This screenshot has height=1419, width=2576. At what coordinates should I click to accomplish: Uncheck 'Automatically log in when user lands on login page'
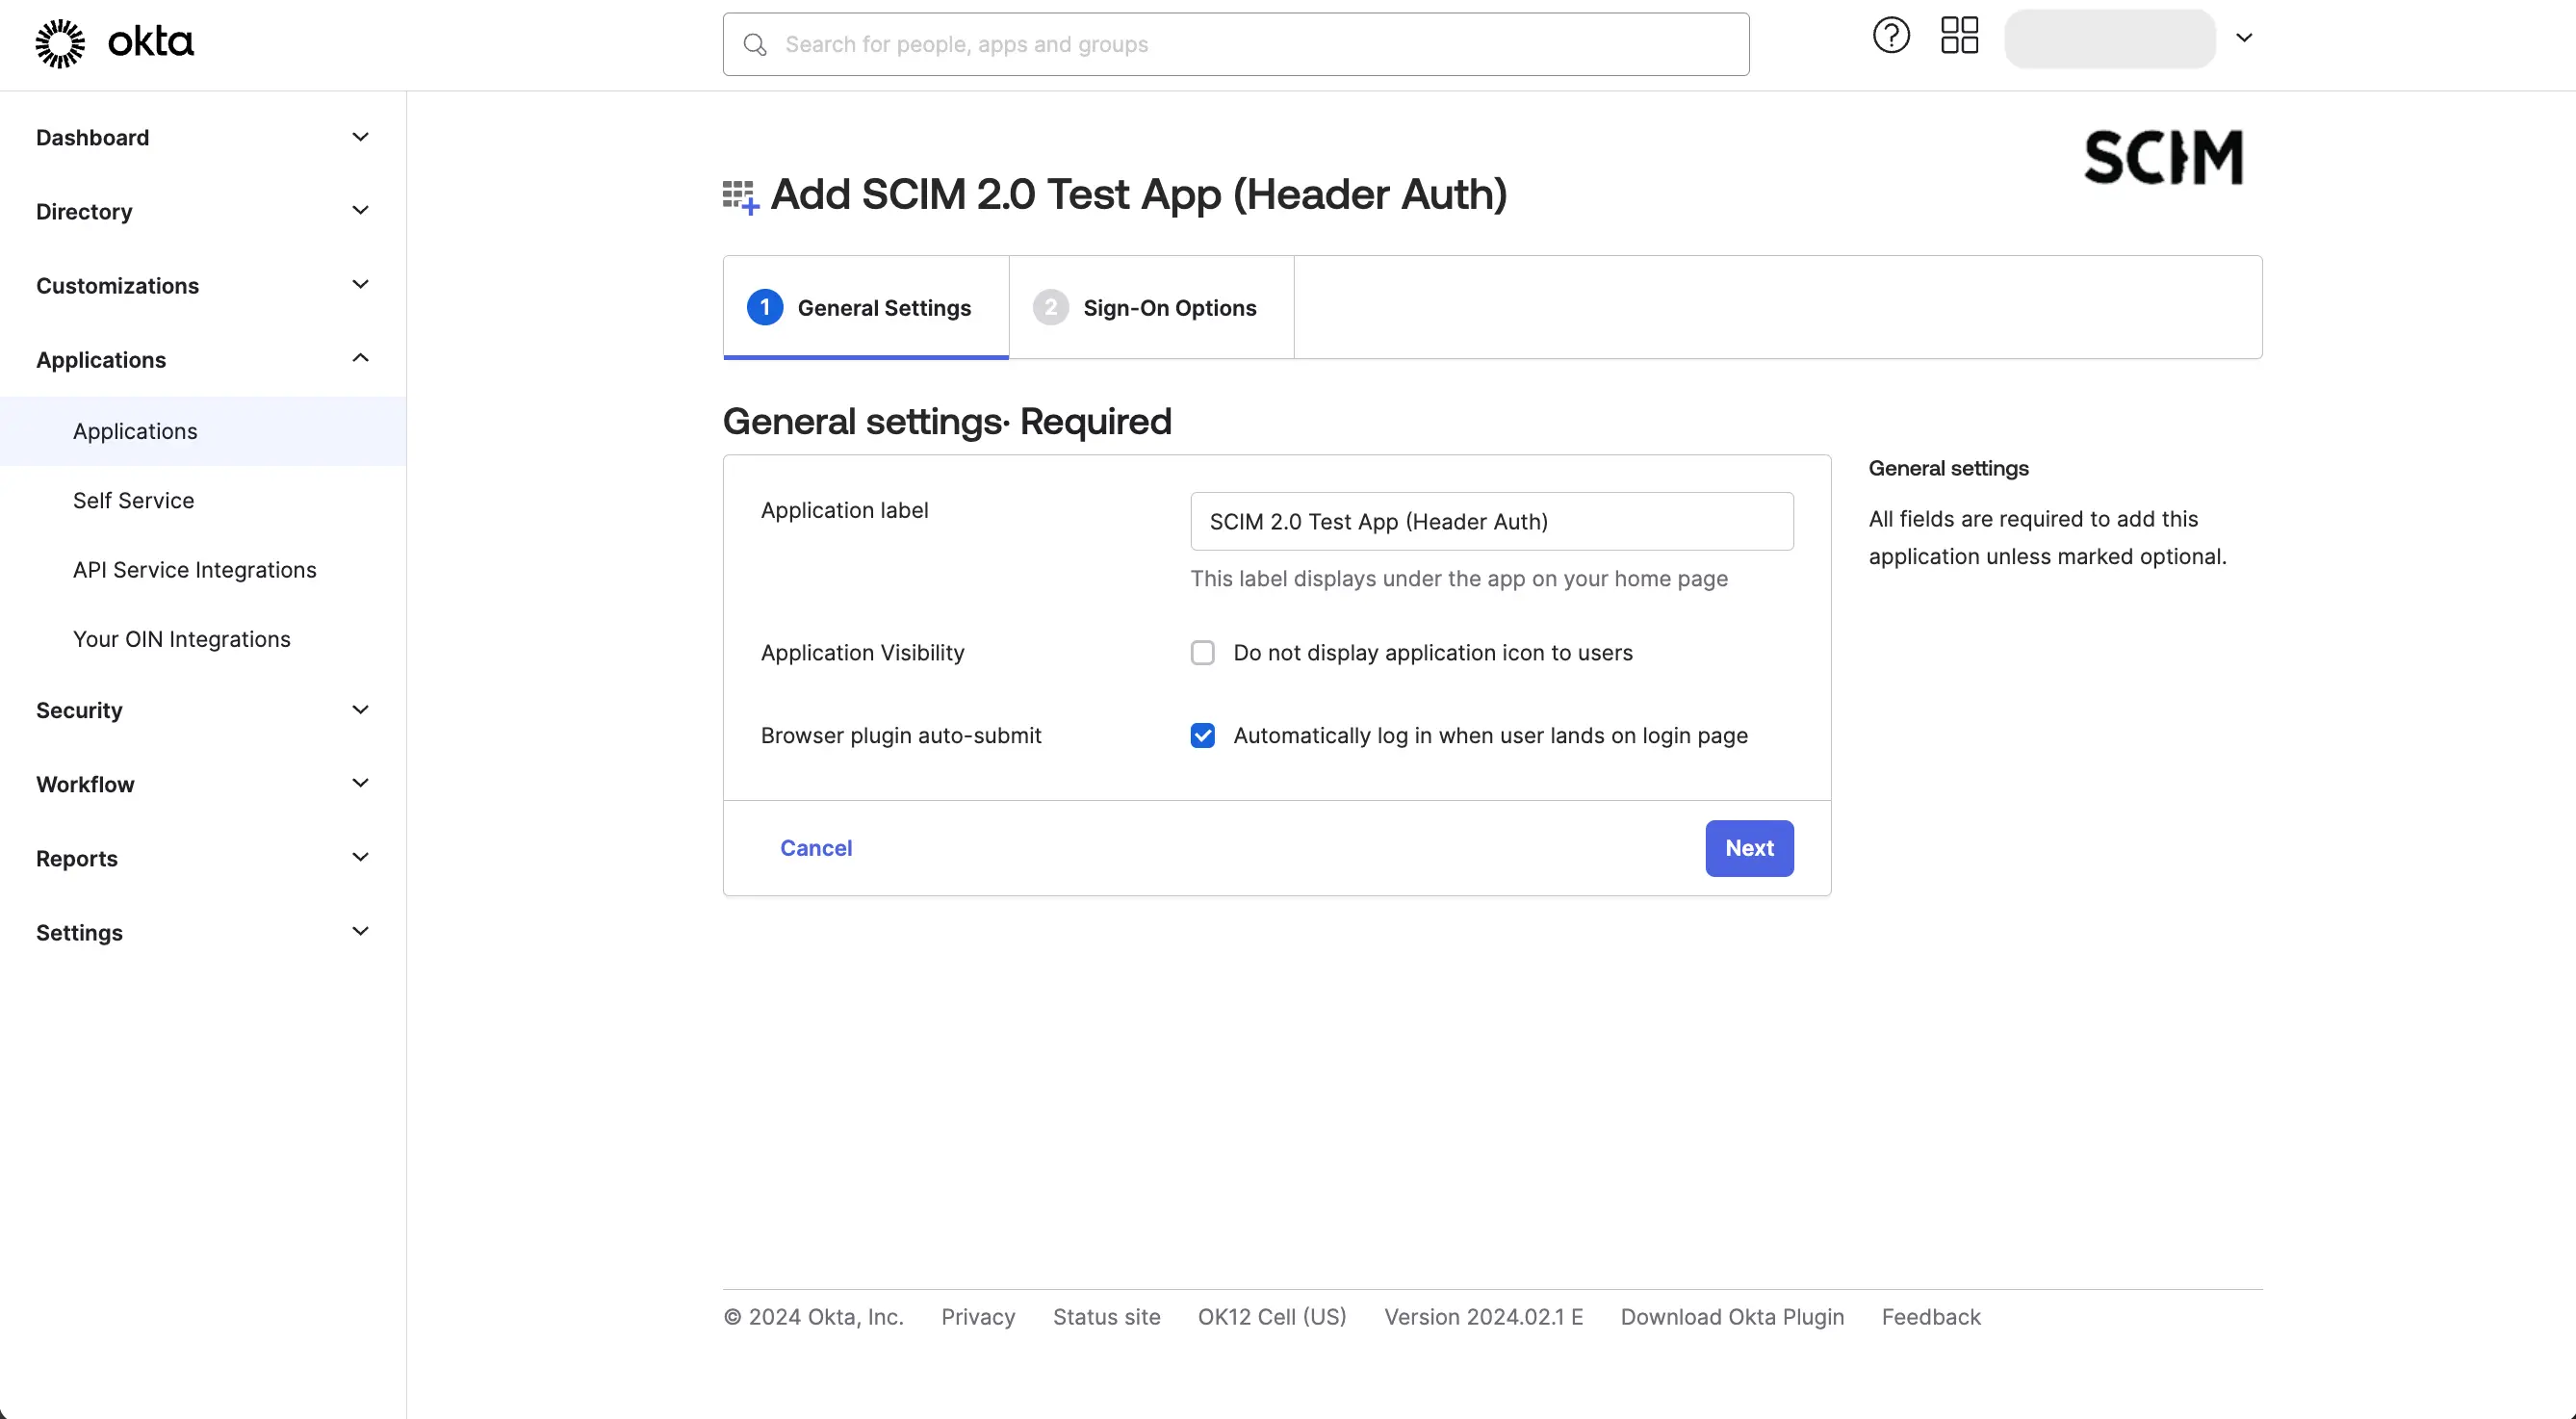point(1202,735)
